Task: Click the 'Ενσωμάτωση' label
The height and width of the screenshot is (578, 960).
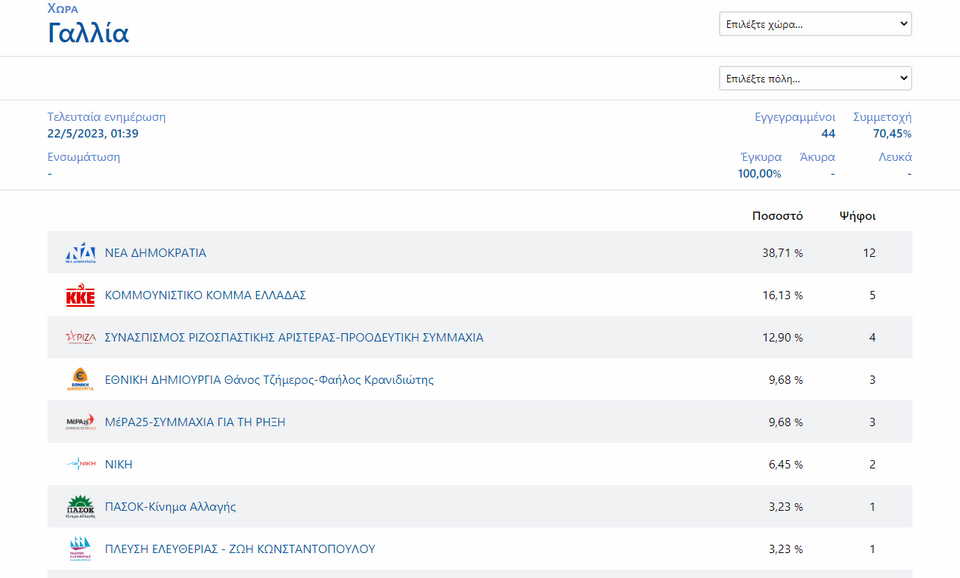Action: point(84,157)
